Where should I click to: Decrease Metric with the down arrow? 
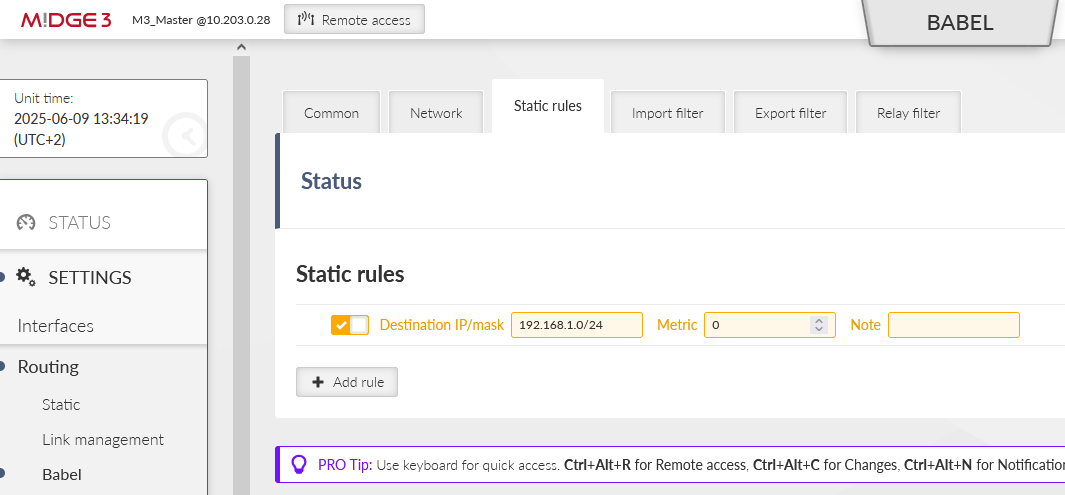[x=818, y=329]
